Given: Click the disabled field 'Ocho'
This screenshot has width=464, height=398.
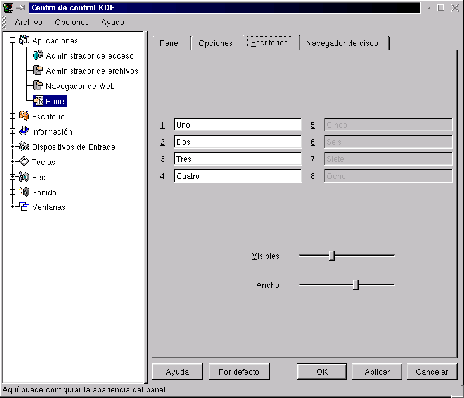Looking at the screenshot, I should click(x=388, y=176).
